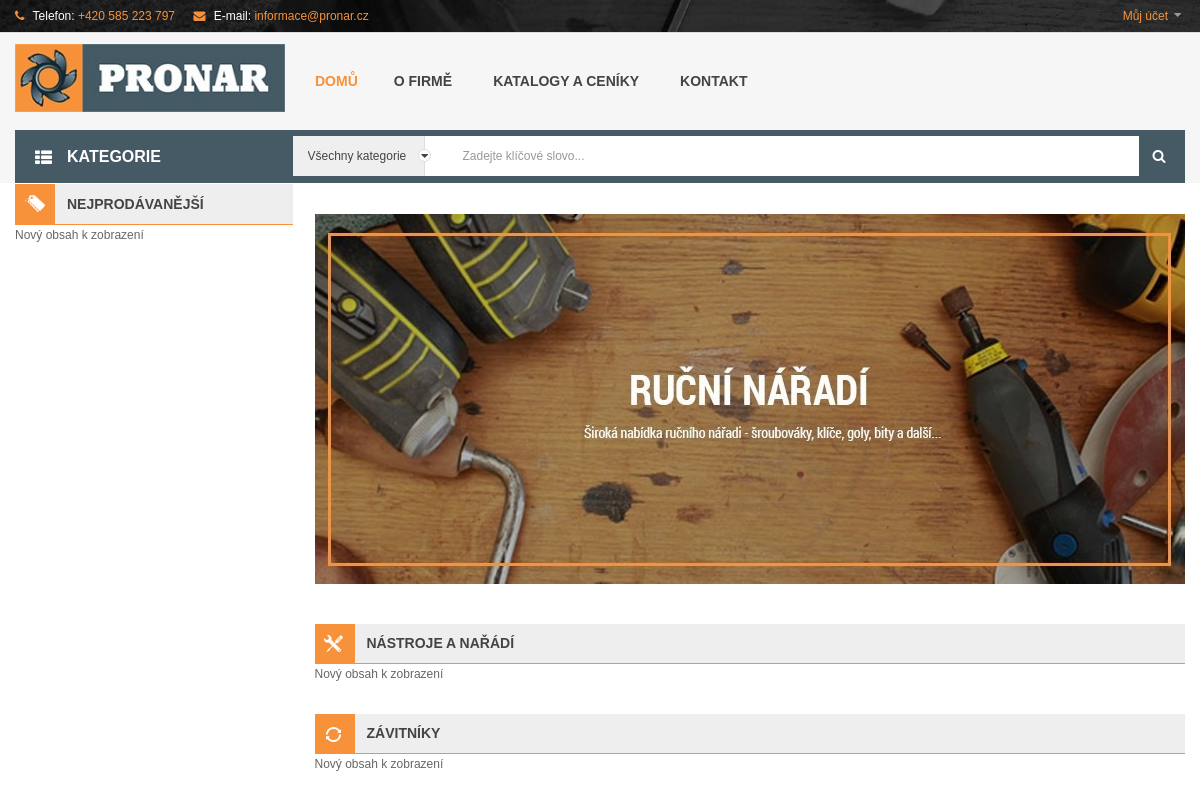This screenshot has width=1200, height=800.
Task: Click the Ruční nářadí banner image
Action: coord(749,399)
